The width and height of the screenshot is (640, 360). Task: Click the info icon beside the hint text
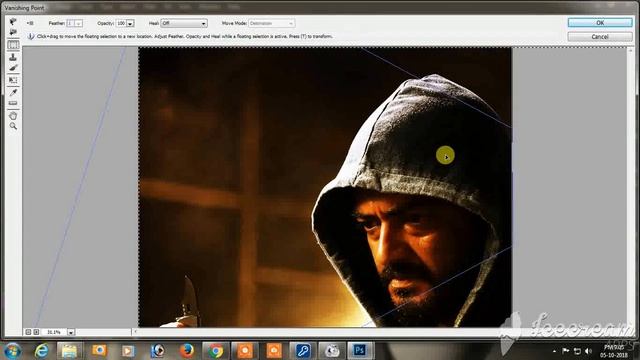[x=31, y=36]
